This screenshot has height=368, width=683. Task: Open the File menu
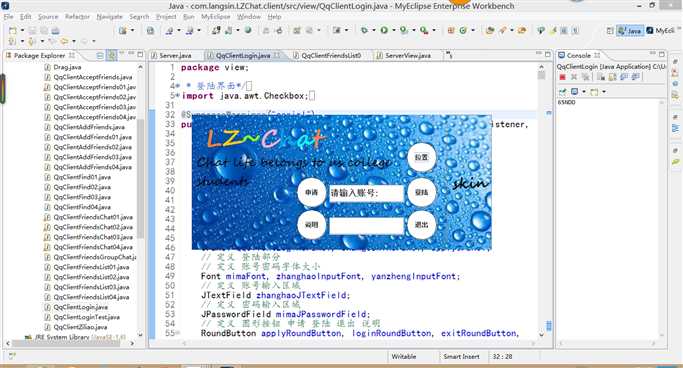tap(8, 17)
